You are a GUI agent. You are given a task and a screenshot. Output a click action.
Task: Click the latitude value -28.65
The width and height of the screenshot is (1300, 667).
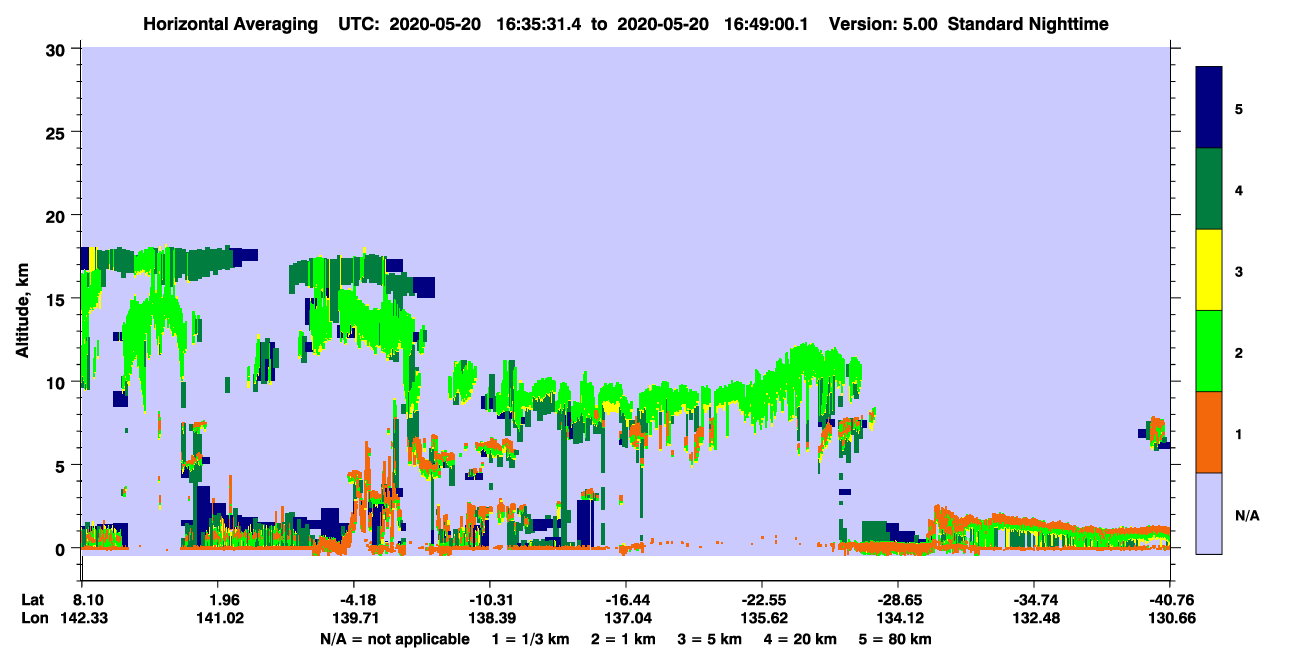pos(898,600)
